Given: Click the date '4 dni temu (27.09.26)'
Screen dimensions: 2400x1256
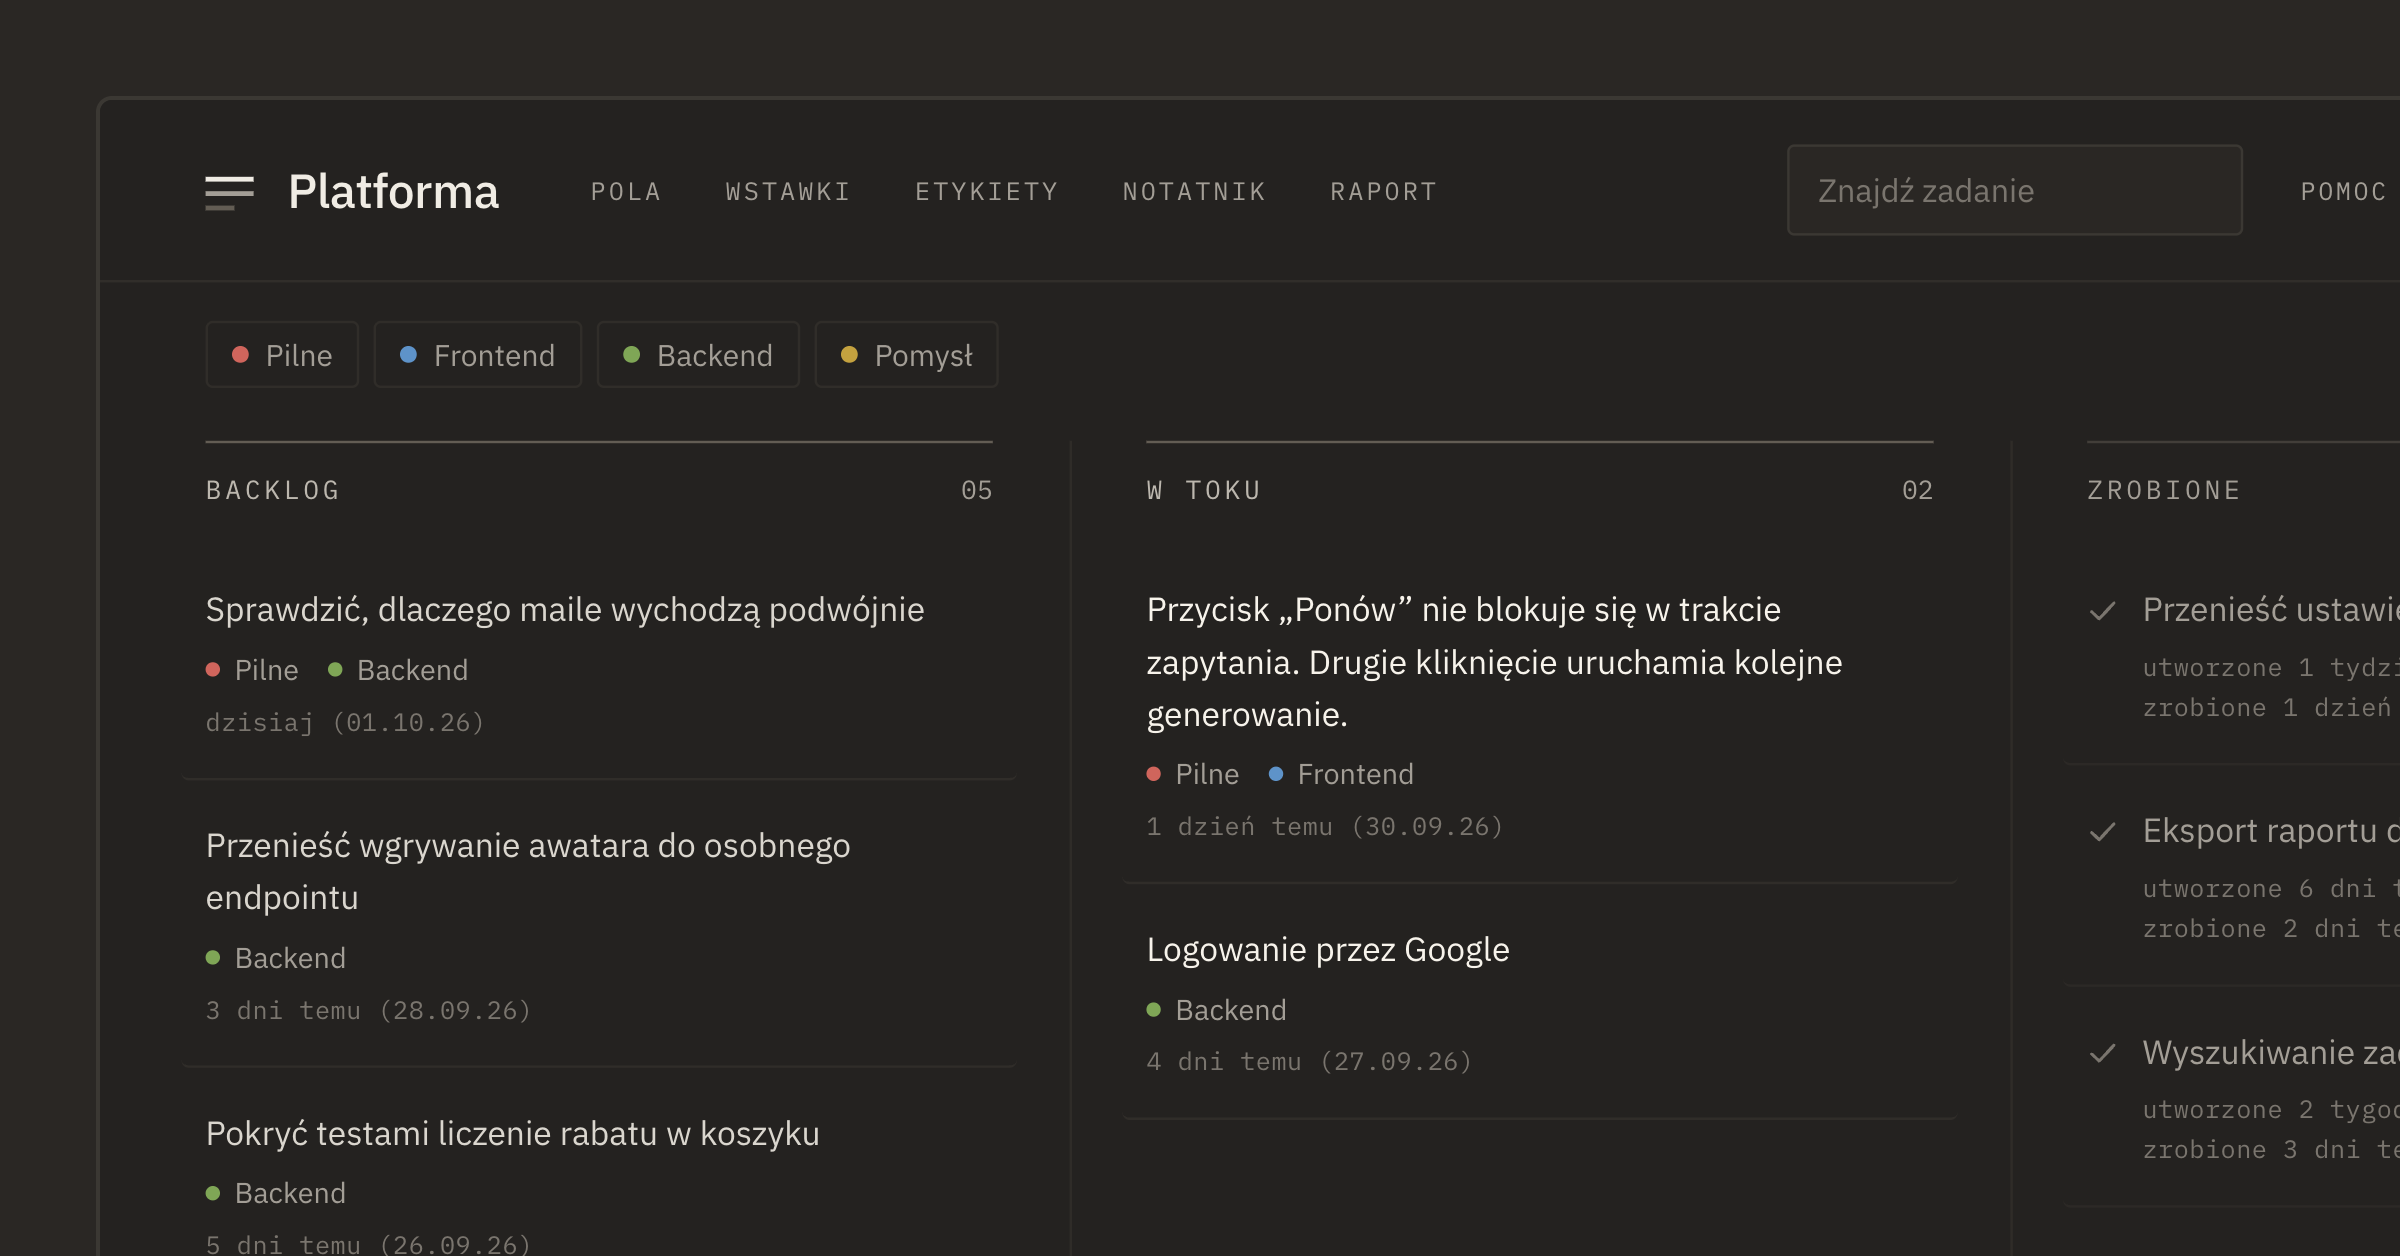Looking at the screenshot, I should coord(1309,1061).
